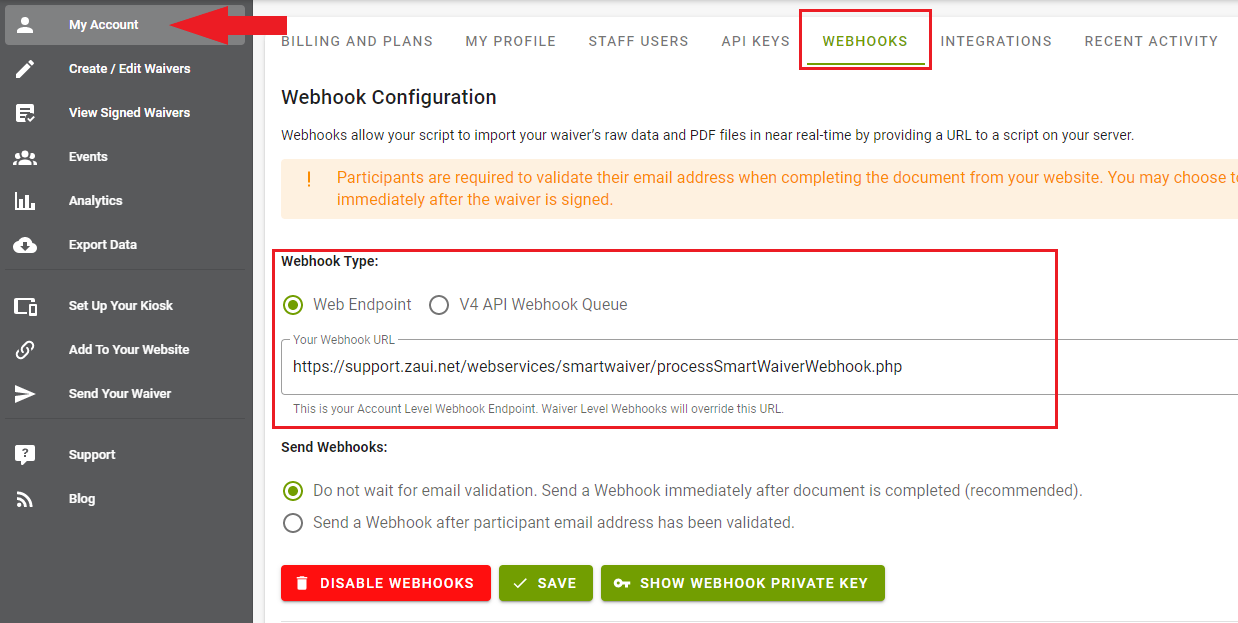Open the Support question bubble icon
Image resolution: width=1238 pixels, height=623 pixels.
[25, 455]
